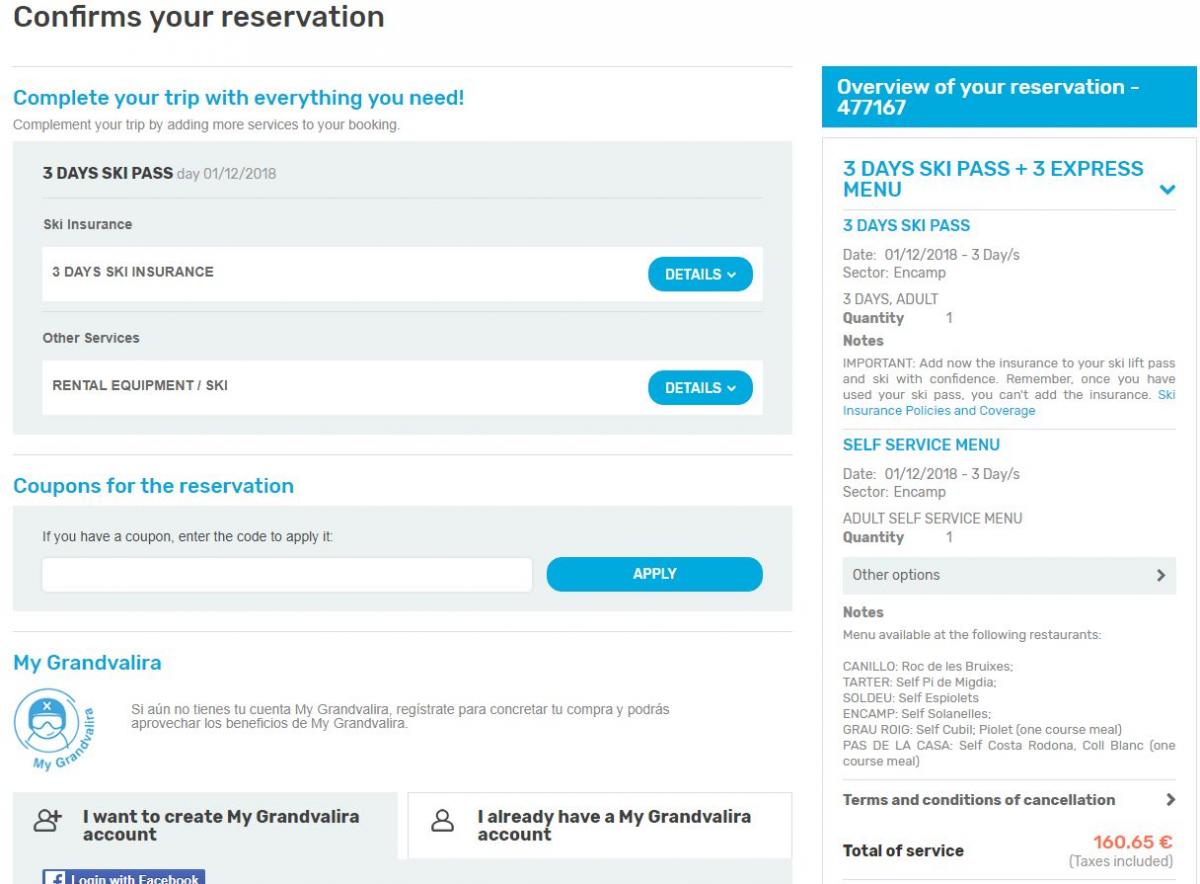
Task: Click the Rental Equipment / Ski row
Action: [402, 388]
